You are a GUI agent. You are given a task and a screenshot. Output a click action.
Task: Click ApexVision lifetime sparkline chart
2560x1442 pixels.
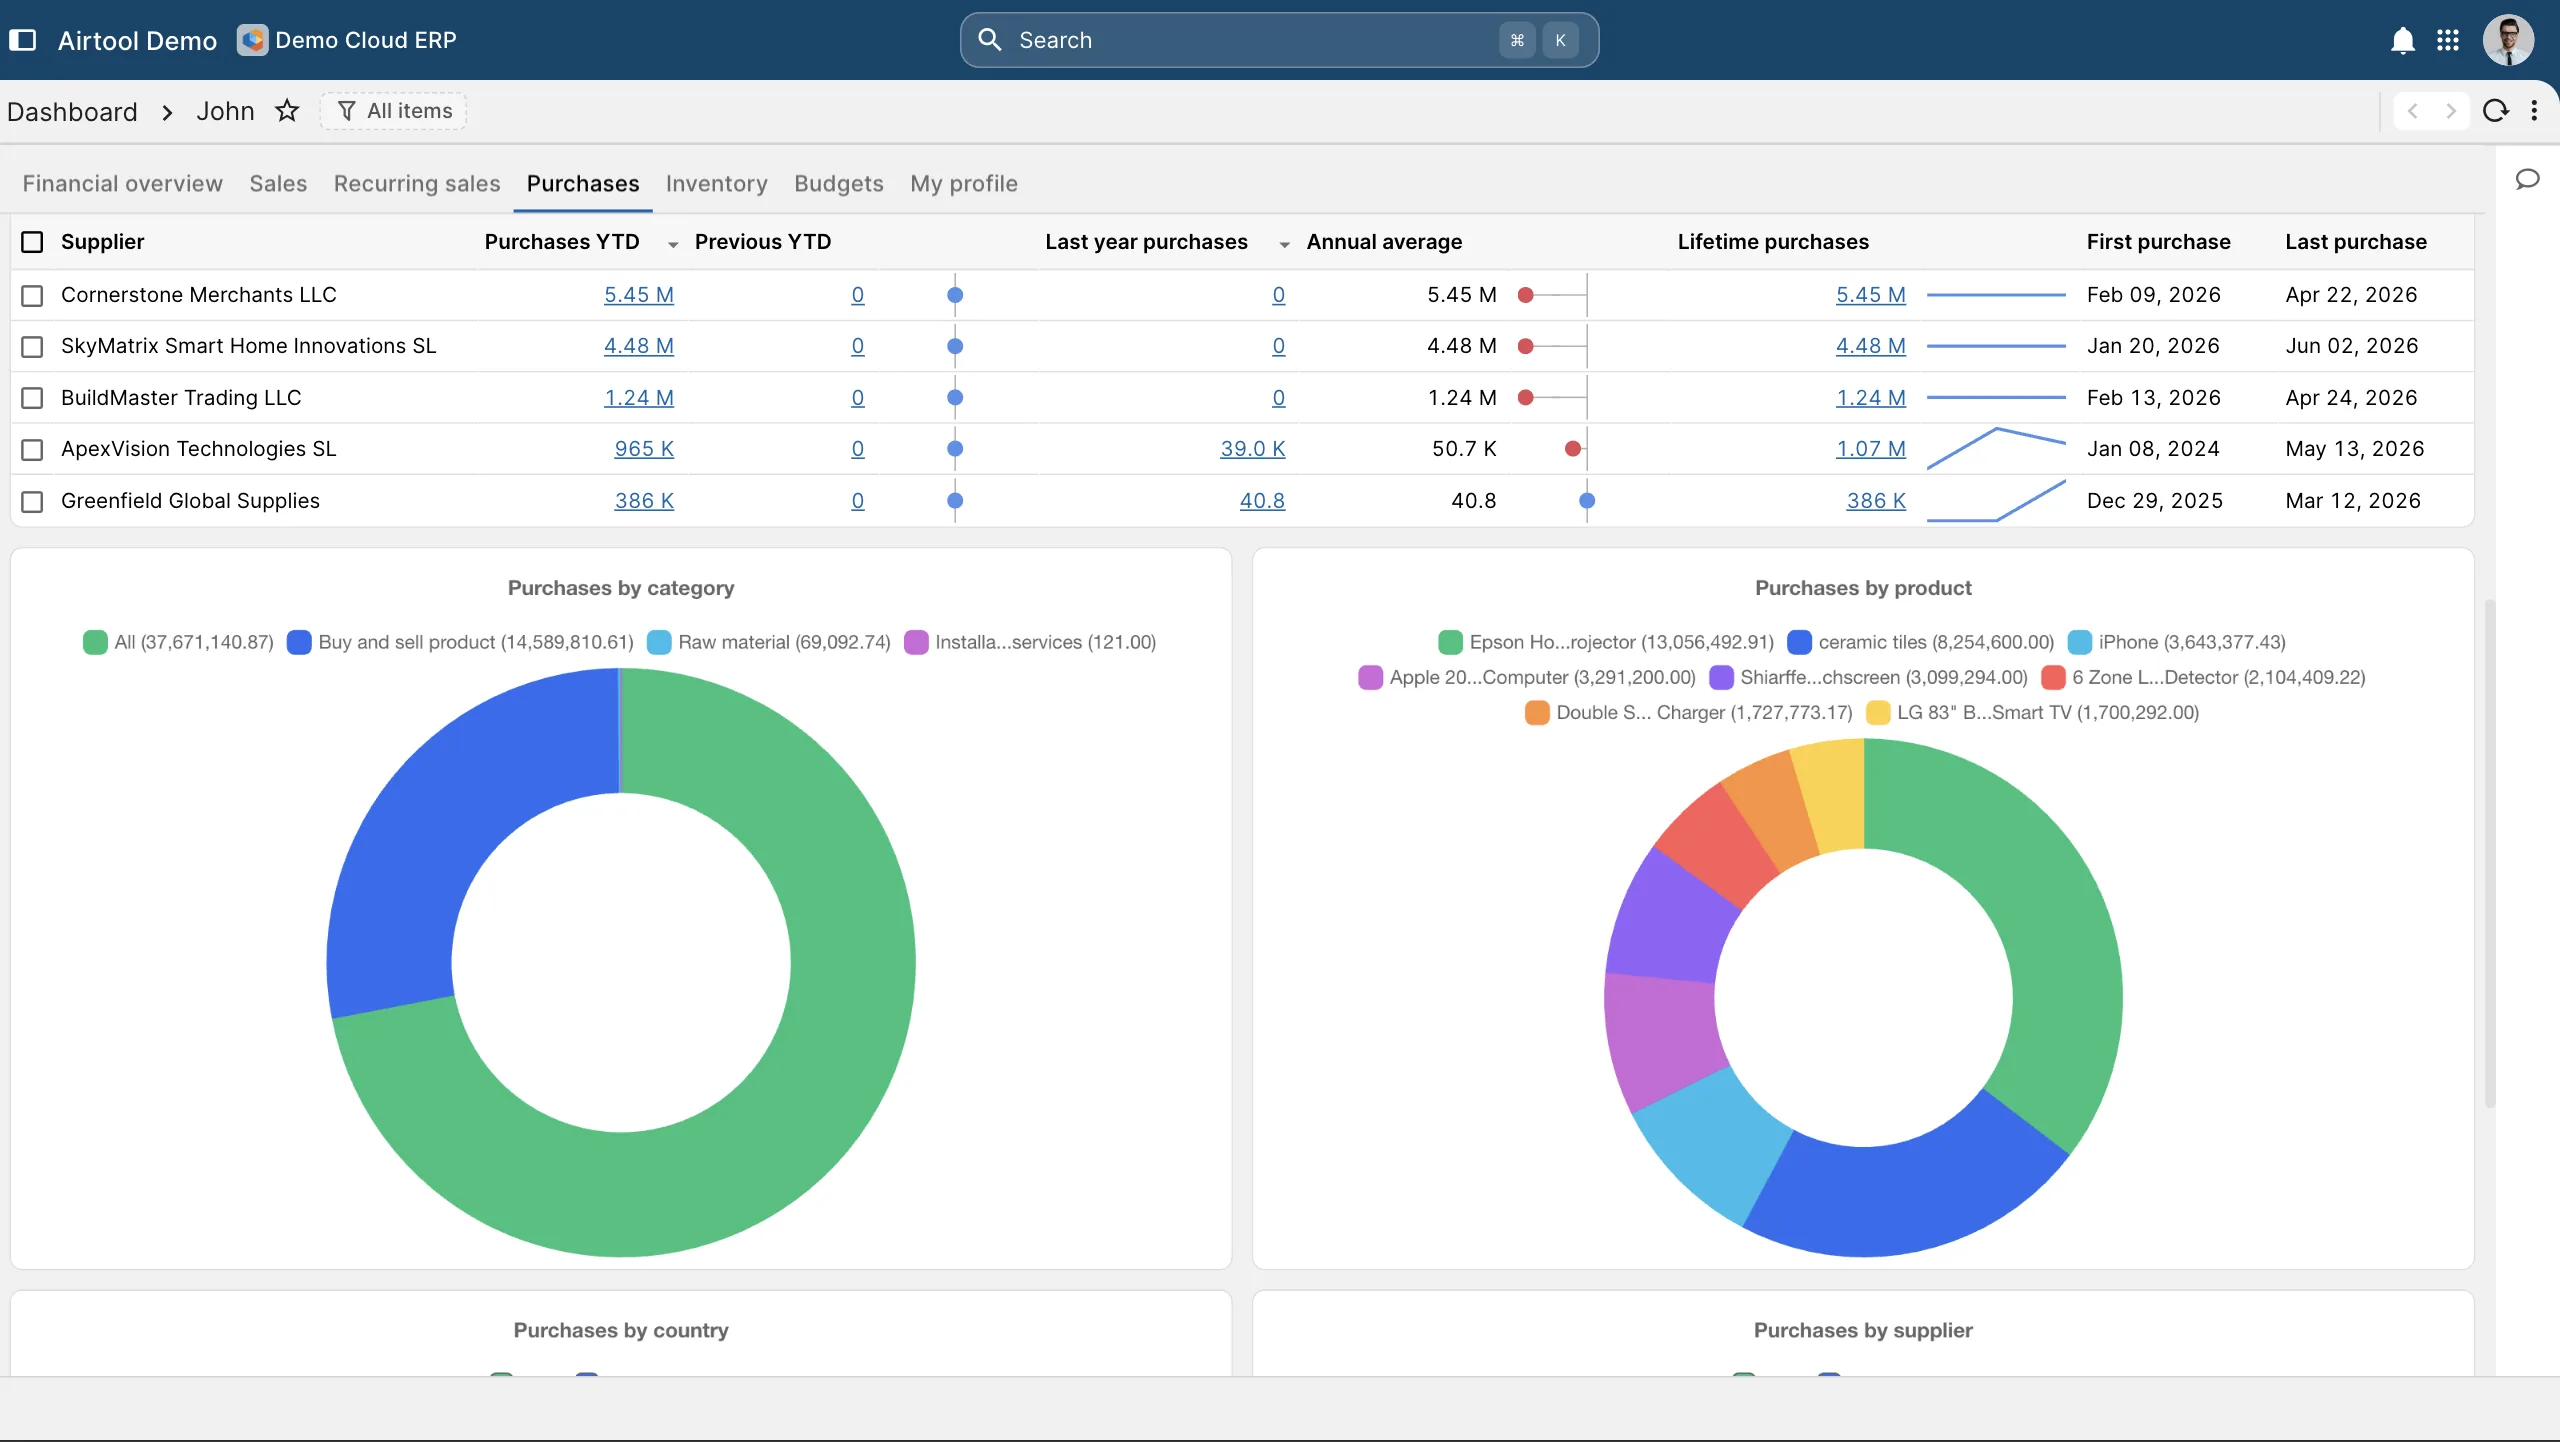1996,449
